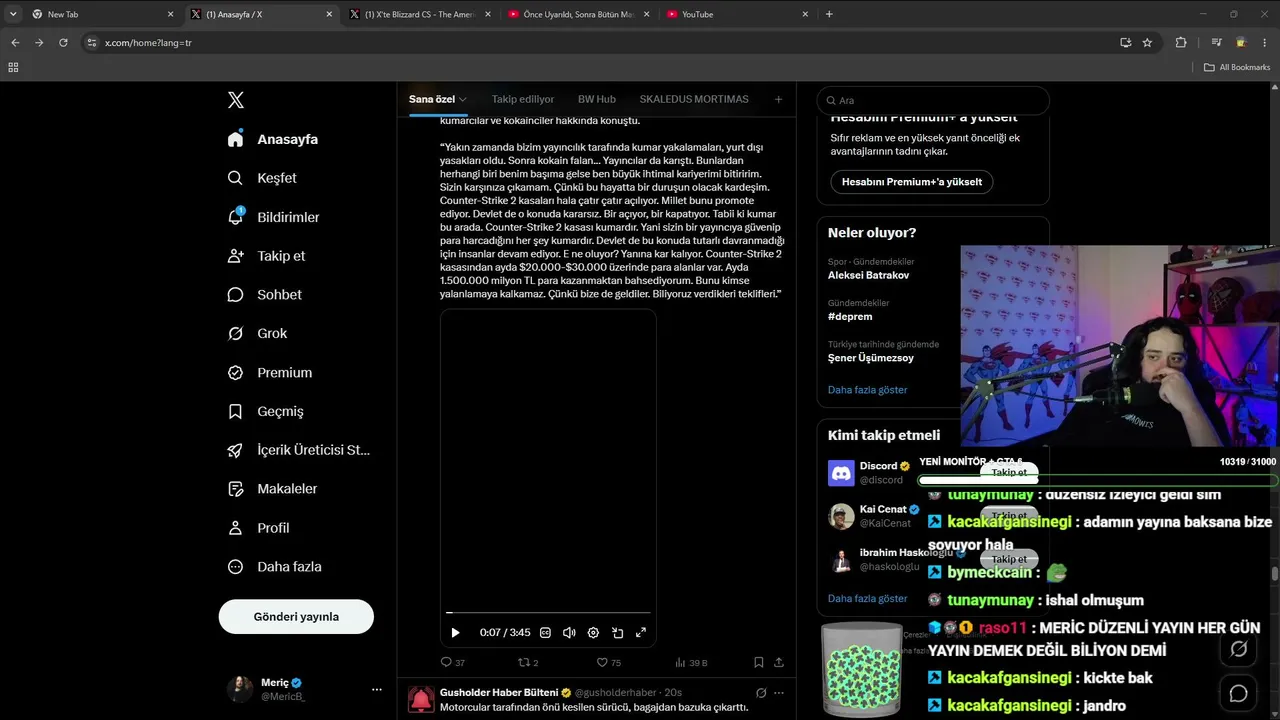Open the Chrome extensions puzzle icon
The width and height of the screenshot is (1280, 720).
(x=1181, y=43)
